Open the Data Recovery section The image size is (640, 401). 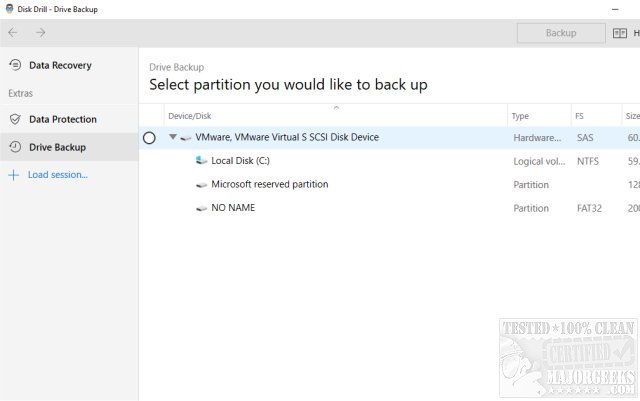pos(60,65)
